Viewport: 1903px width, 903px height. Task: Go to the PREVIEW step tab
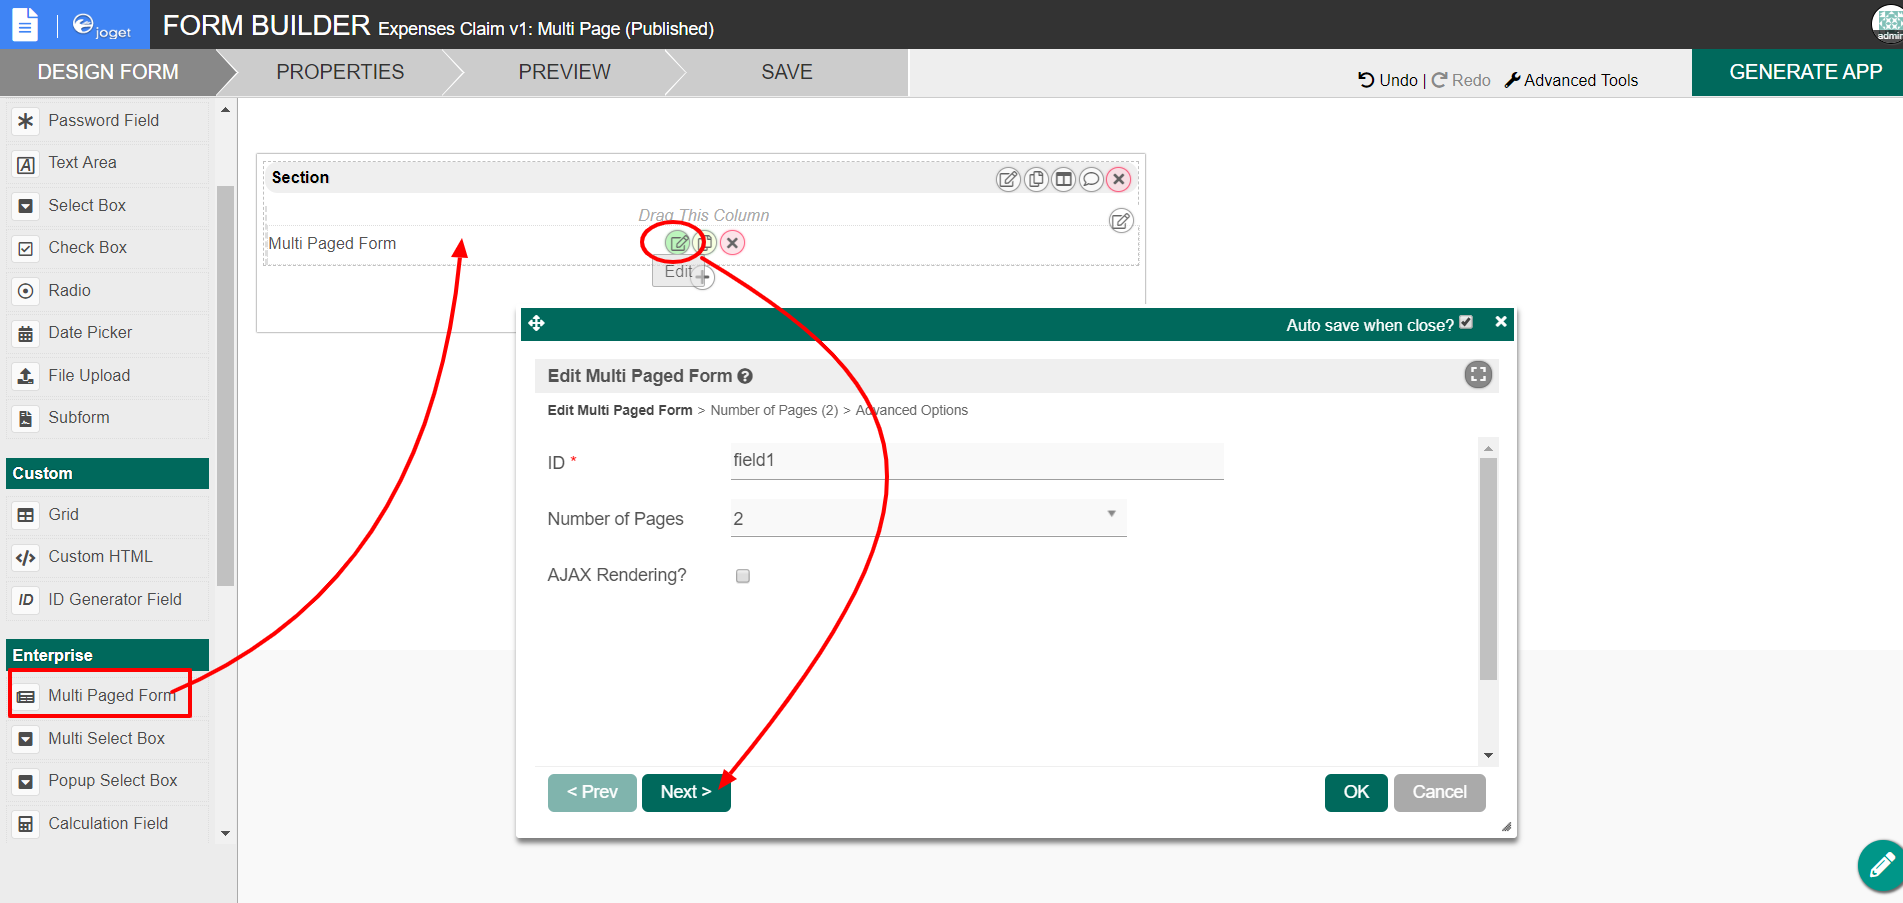[564, 72]
